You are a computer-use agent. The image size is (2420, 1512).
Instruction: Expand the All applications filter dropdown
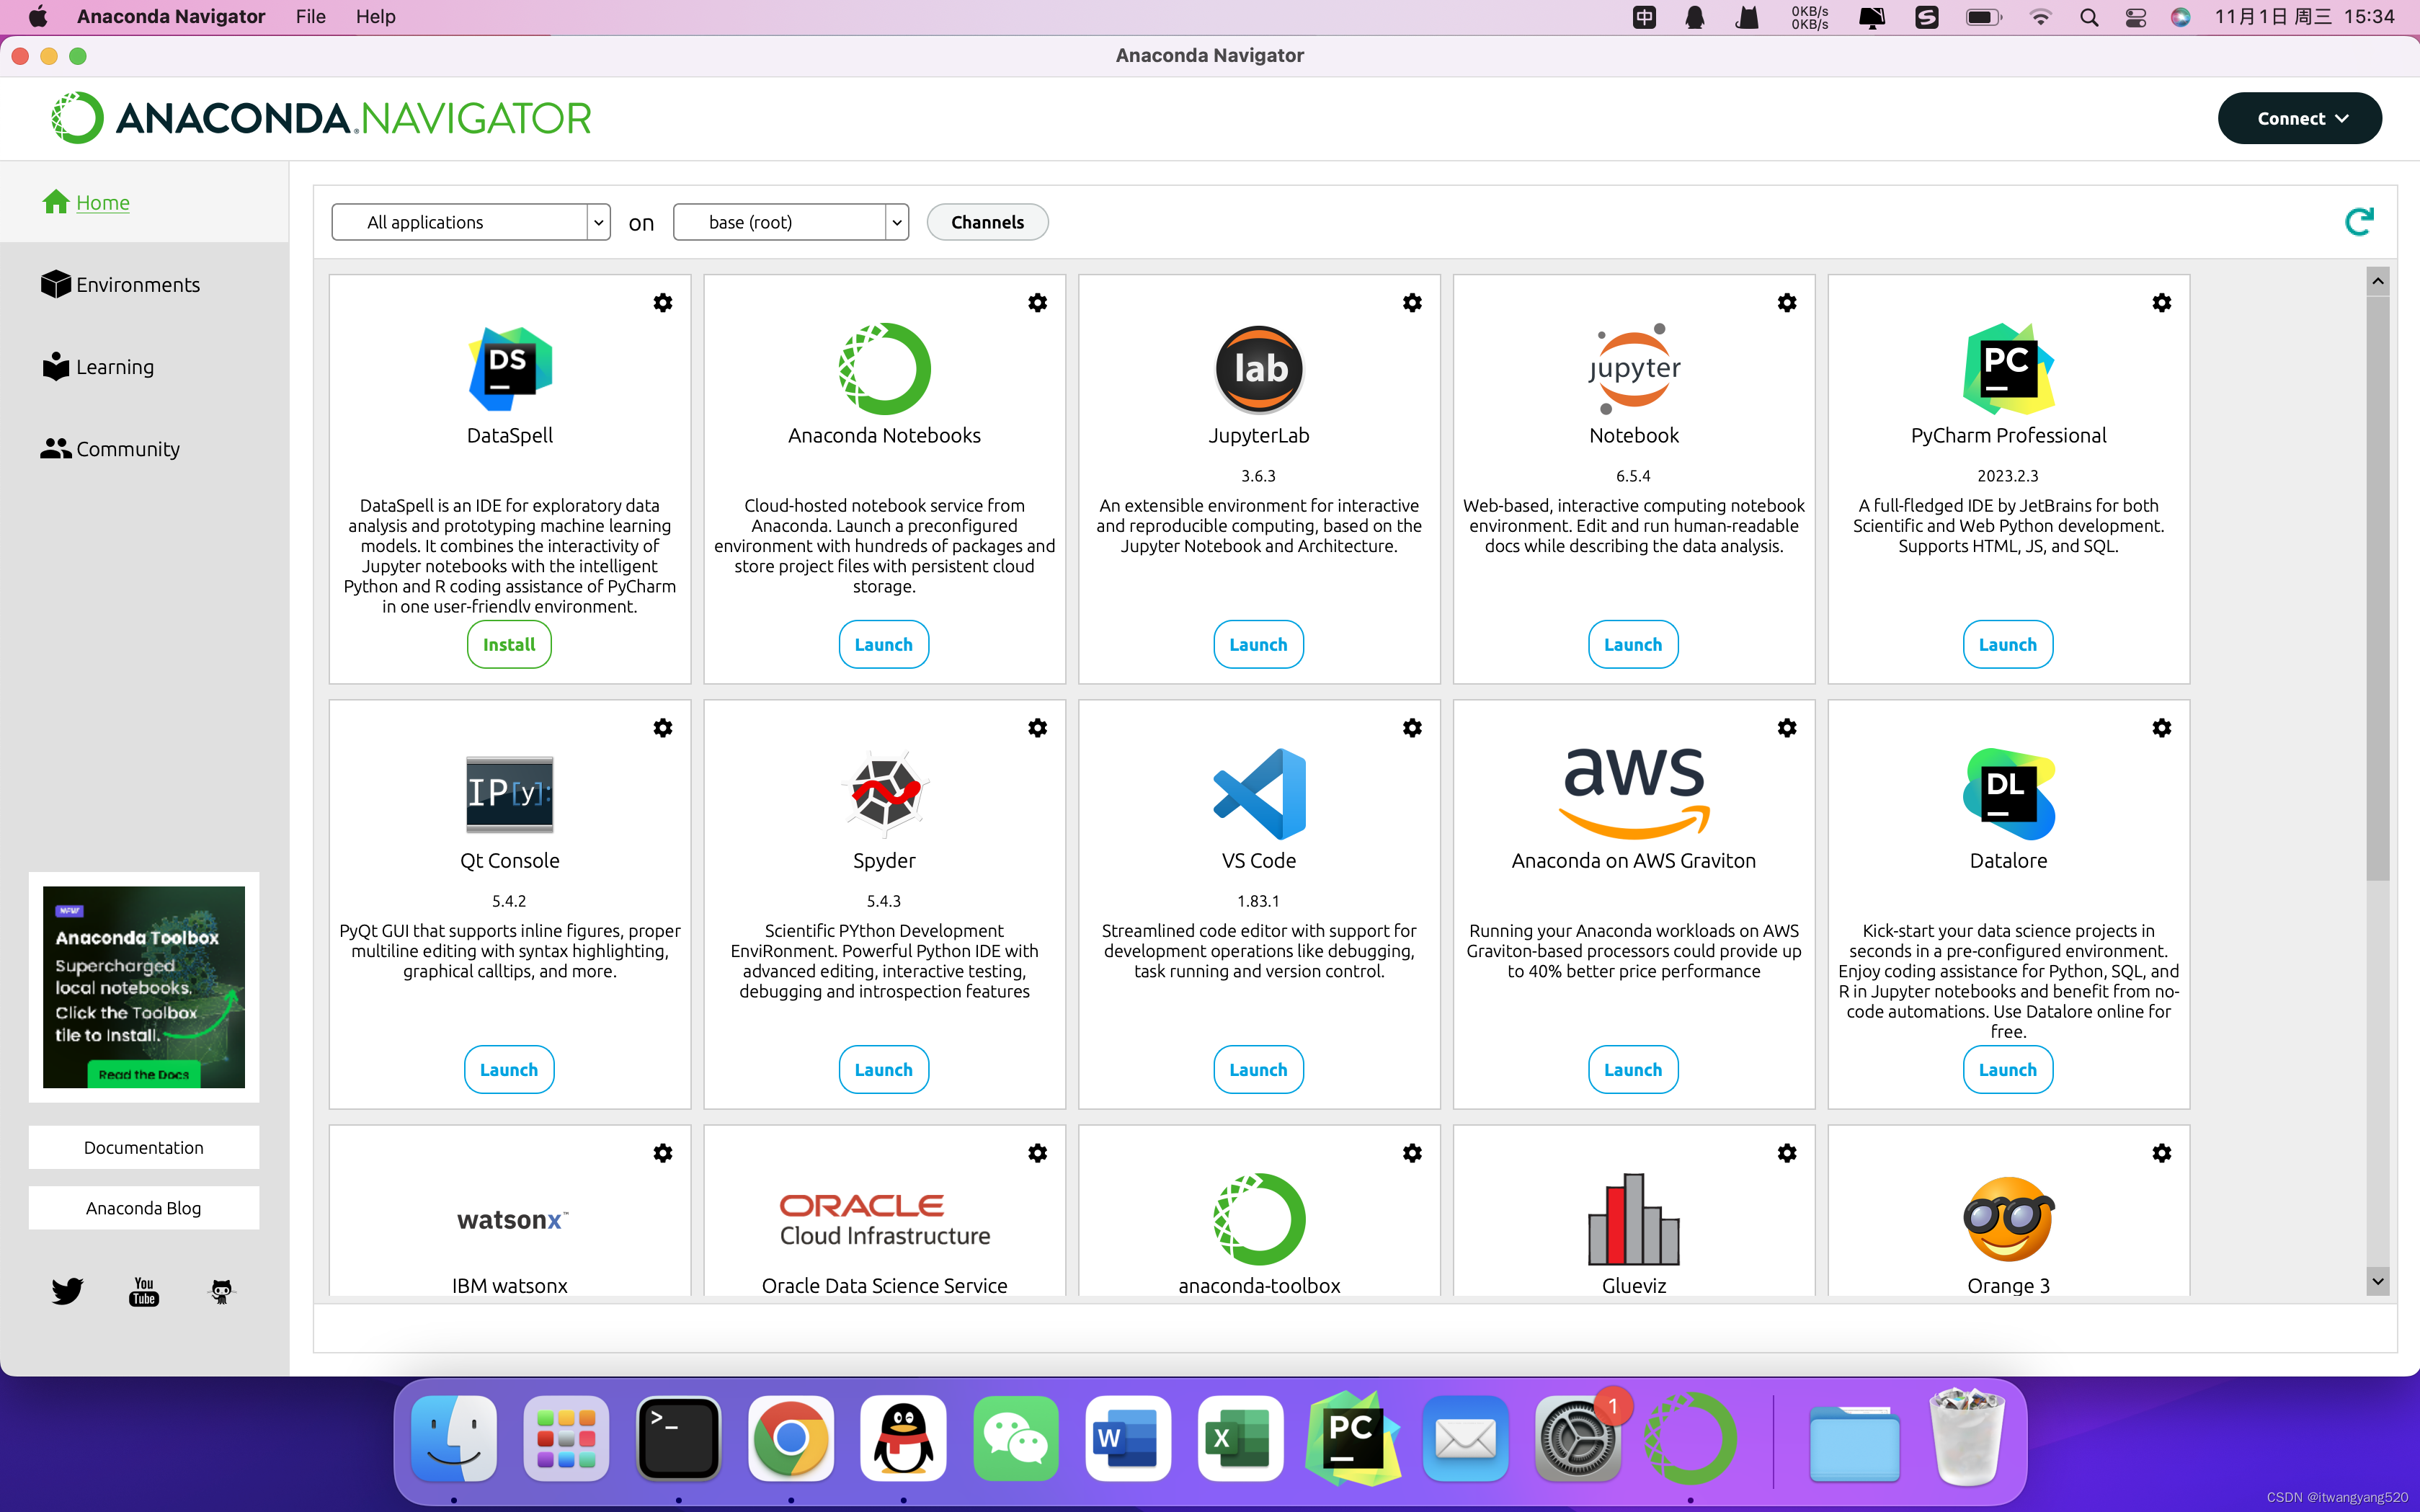pyautogui.click(x=470, y=222)
